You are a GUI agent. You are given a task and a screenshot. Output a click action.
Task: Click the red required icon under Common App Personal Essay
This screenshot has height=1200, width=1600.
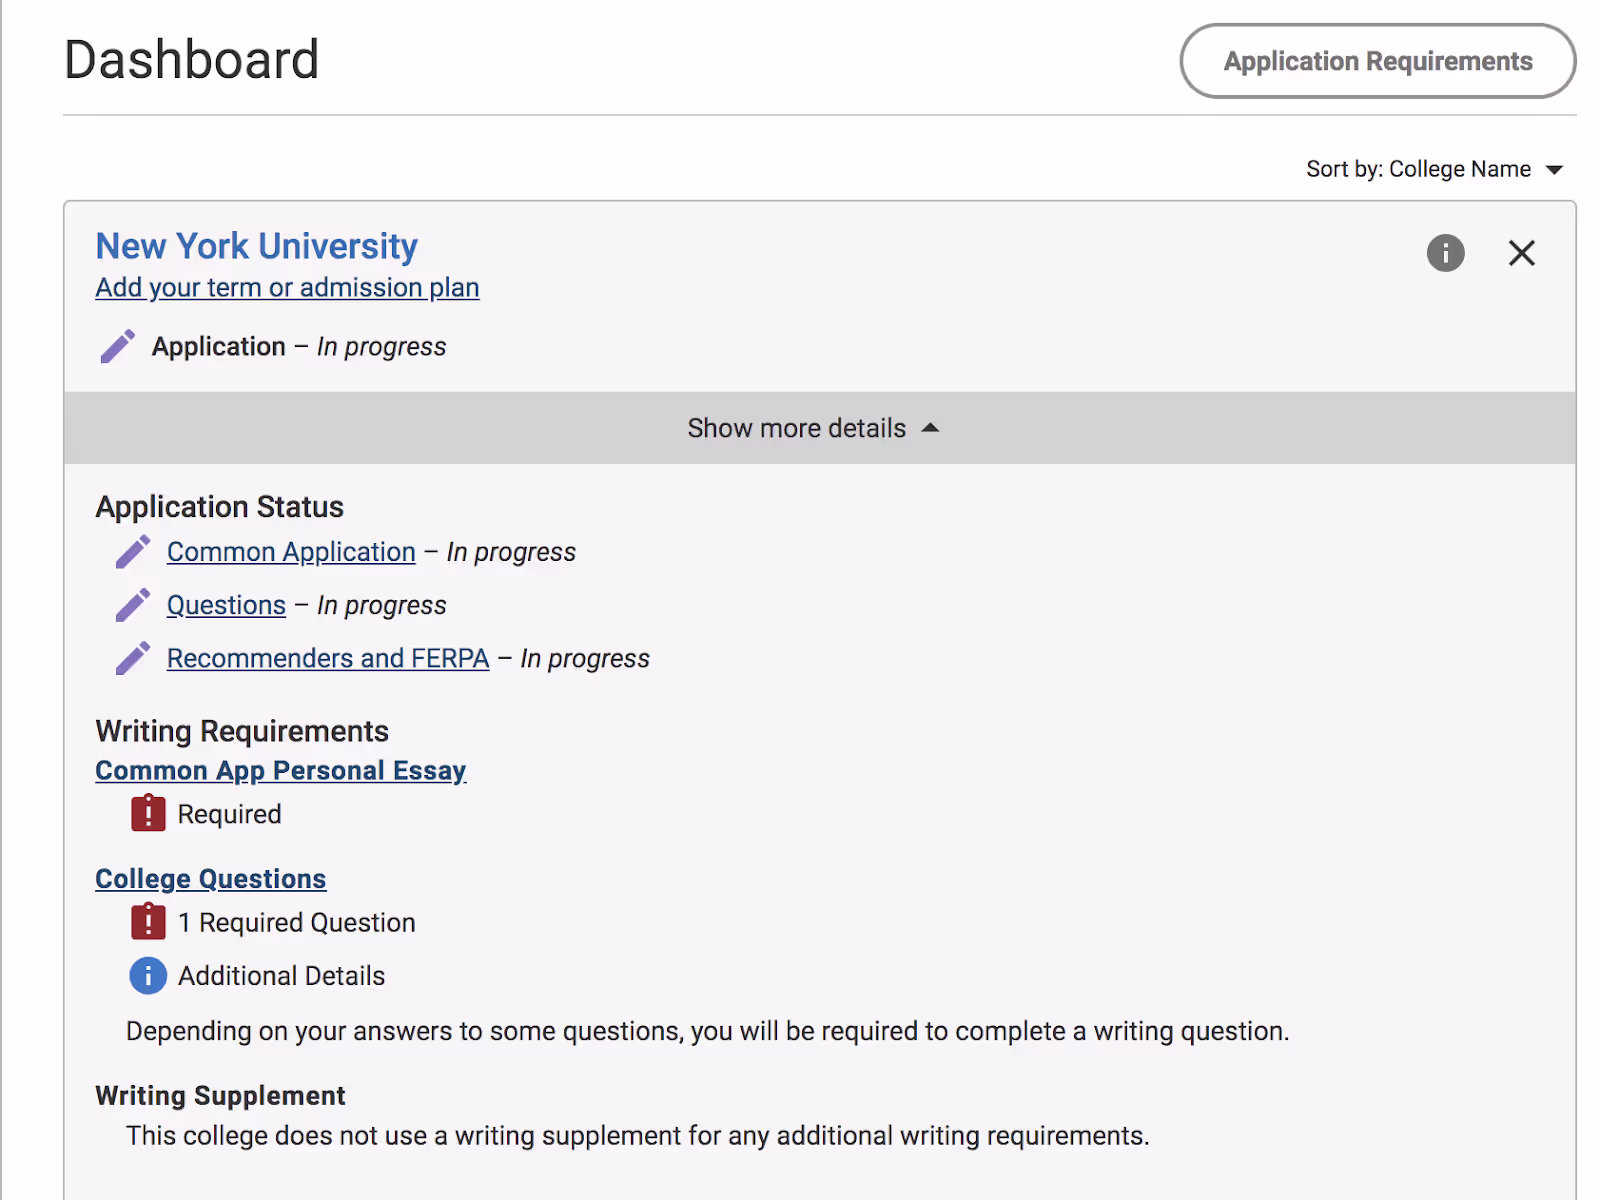148,813
